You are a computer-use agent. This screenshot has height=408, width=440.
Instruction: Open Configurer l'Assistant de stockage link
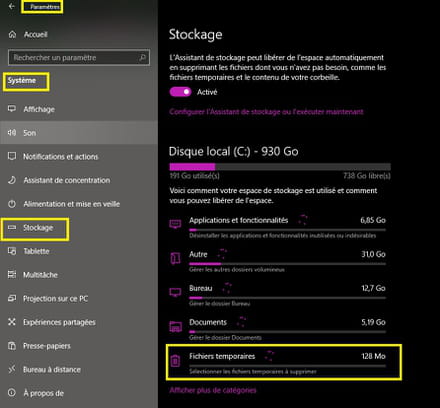point(266,112)
